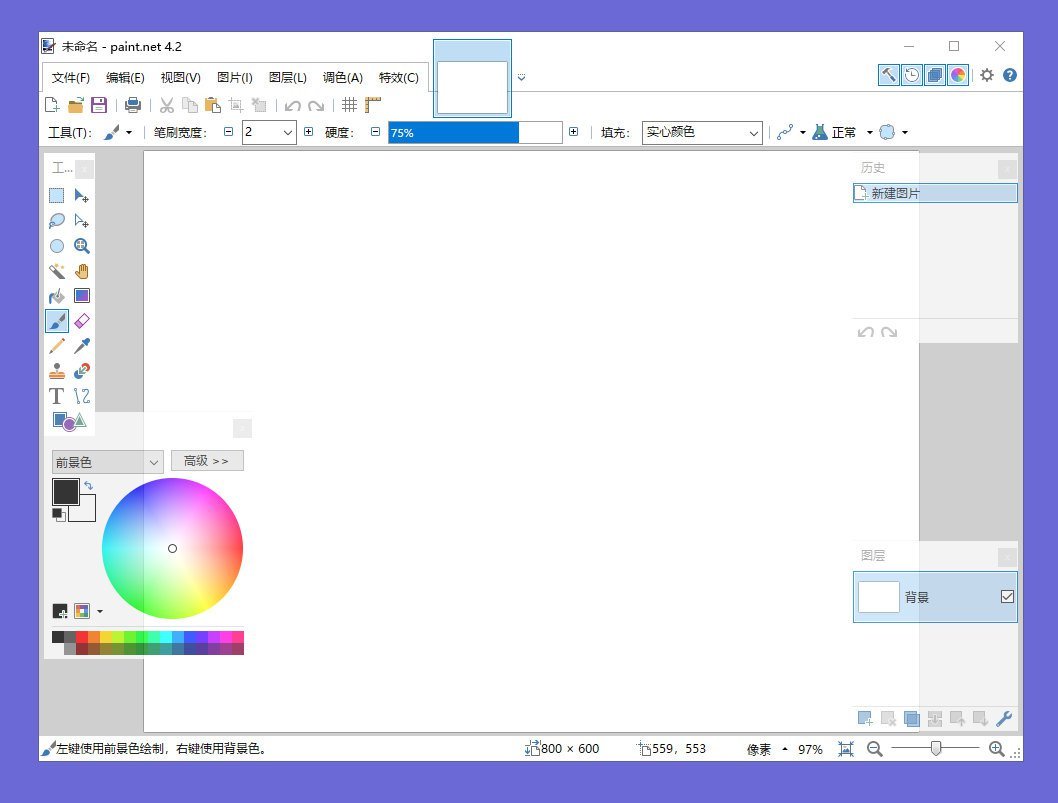The width and height of the screenshot is (1058, 803).
Task: Select the Text tool
Action: click(x=57, y=395)
